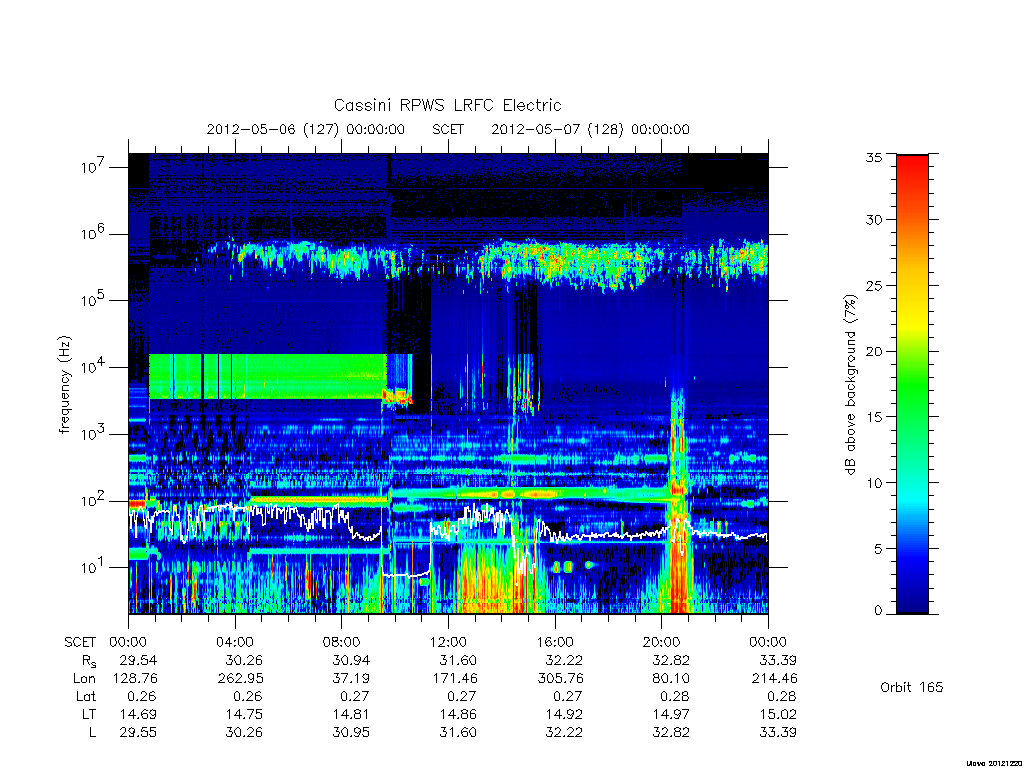Select the 12:00 SCET tick label
Image resolution: width=1024 pixels, height=768 pixels.
coord(448,642)
